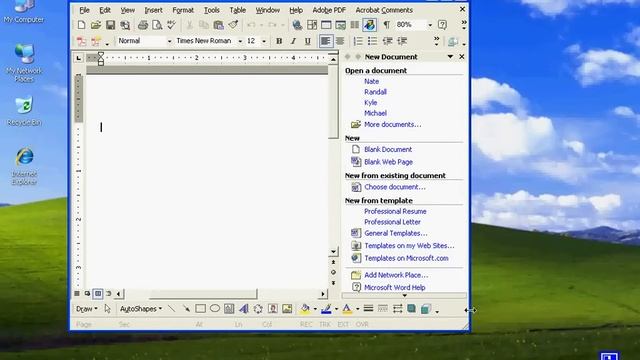Image resolution: width=640 pixels, height=360 pixels.
Task: Click the Print icon in the toolbar
Action: coord(142,25)
